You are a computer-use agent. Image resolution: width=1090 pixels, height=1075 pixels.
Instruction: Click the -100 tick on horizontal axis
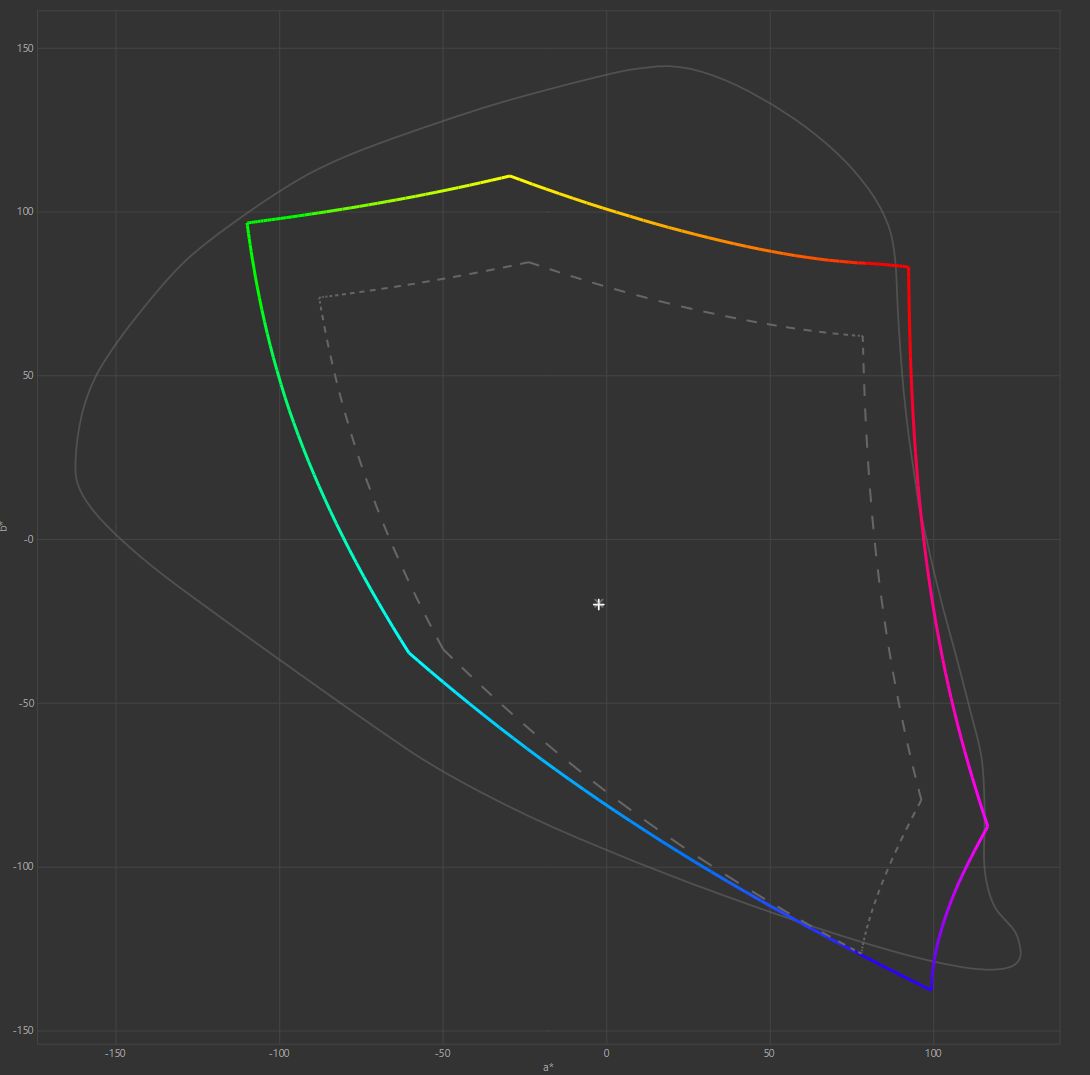pos(279,1053)
